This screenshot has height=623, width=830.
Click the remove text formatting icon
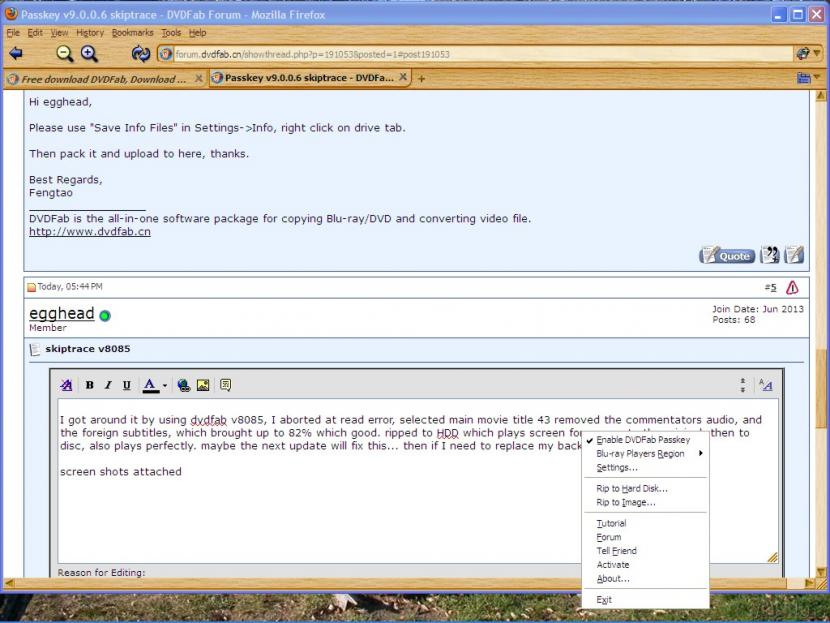click(66, 385)
